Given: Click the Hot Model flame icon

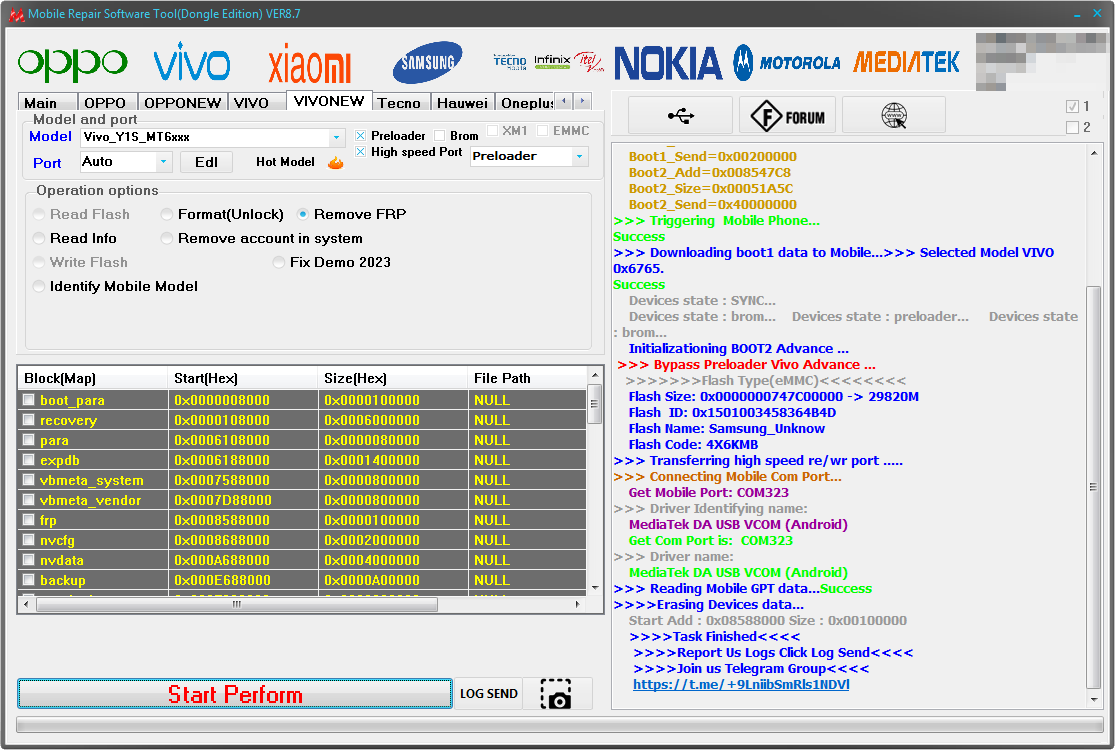Looking at the screenshot, I should (x=336, y=163).
